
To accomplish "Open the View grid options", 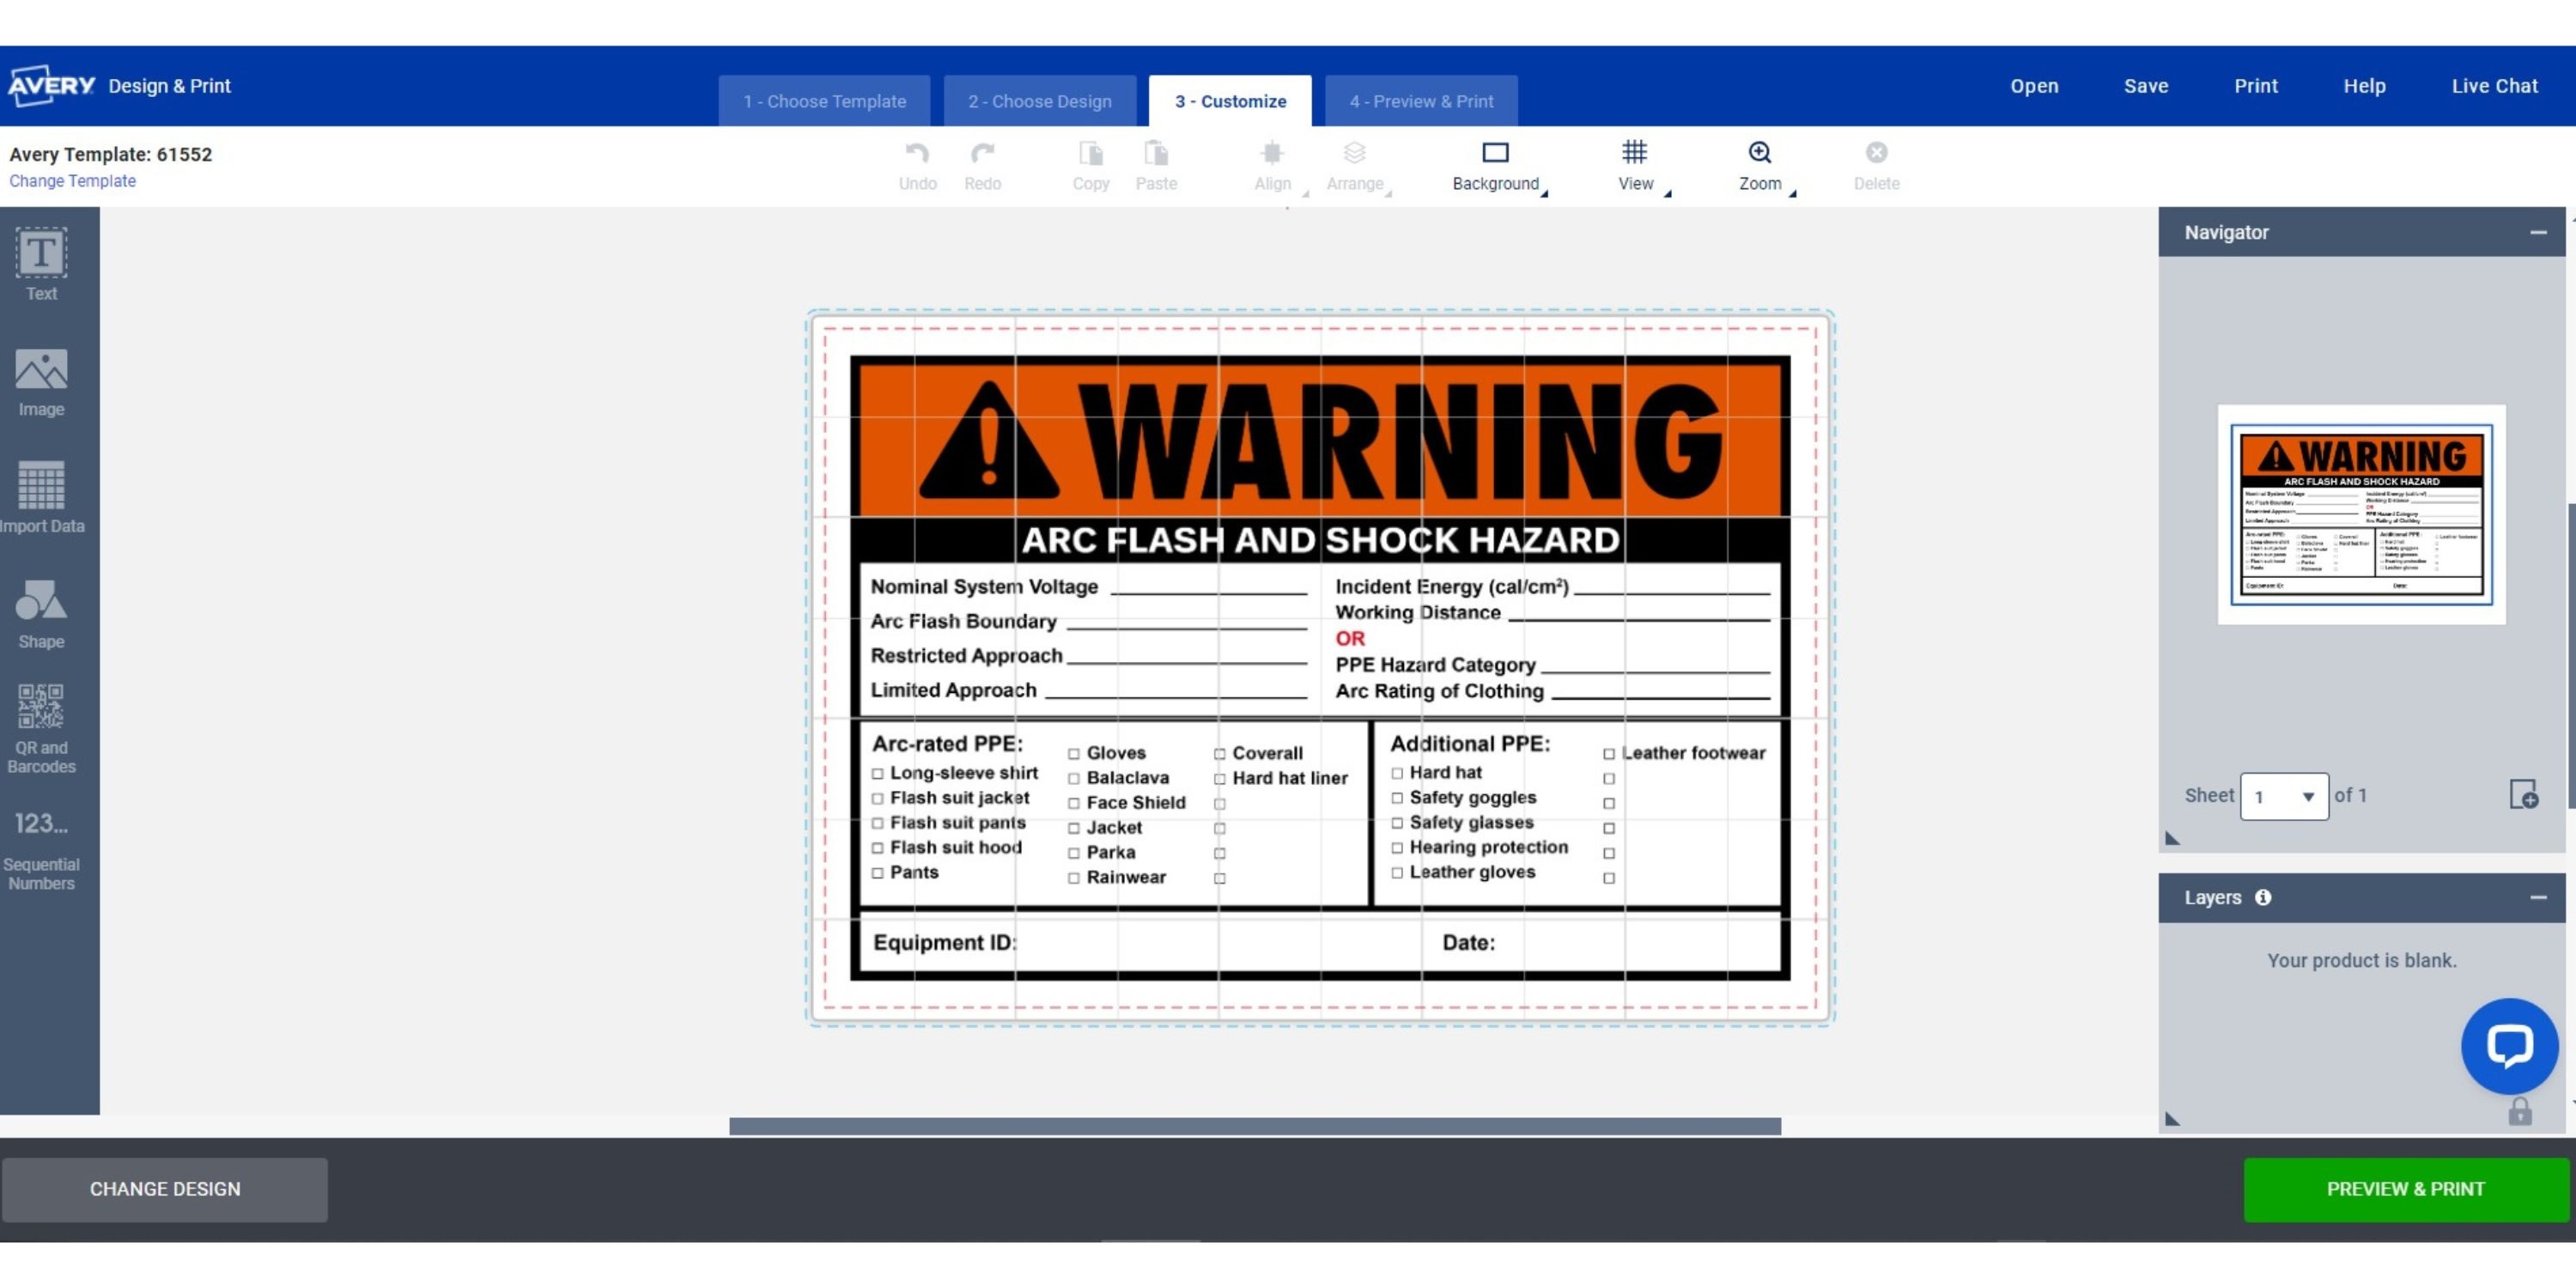I will pyautogui.click(x=1635, y=166).
